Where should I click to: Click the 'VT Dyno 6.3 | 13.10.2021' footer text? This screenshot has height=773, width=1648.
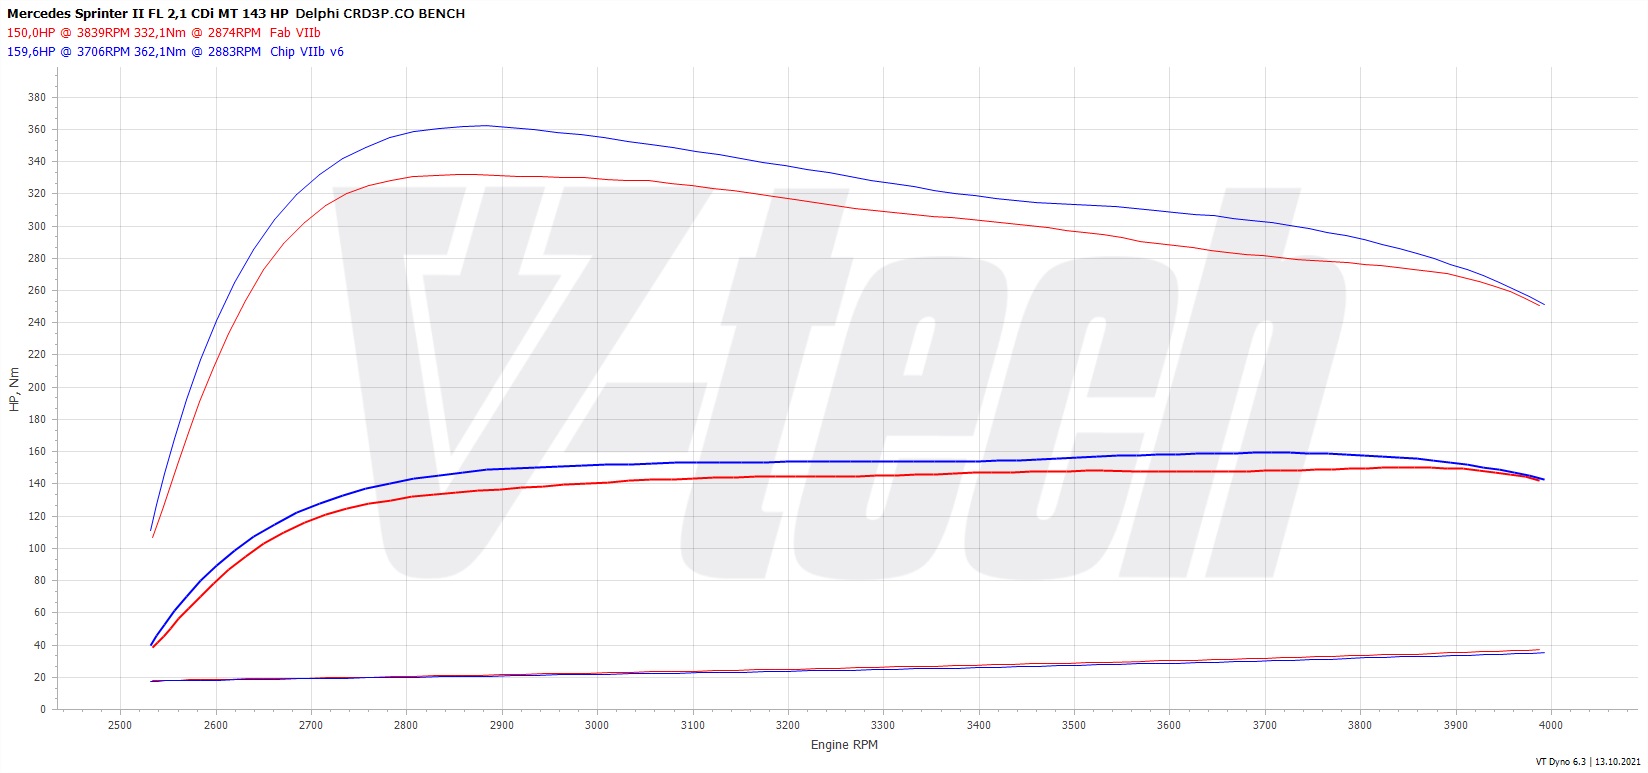1589,762
